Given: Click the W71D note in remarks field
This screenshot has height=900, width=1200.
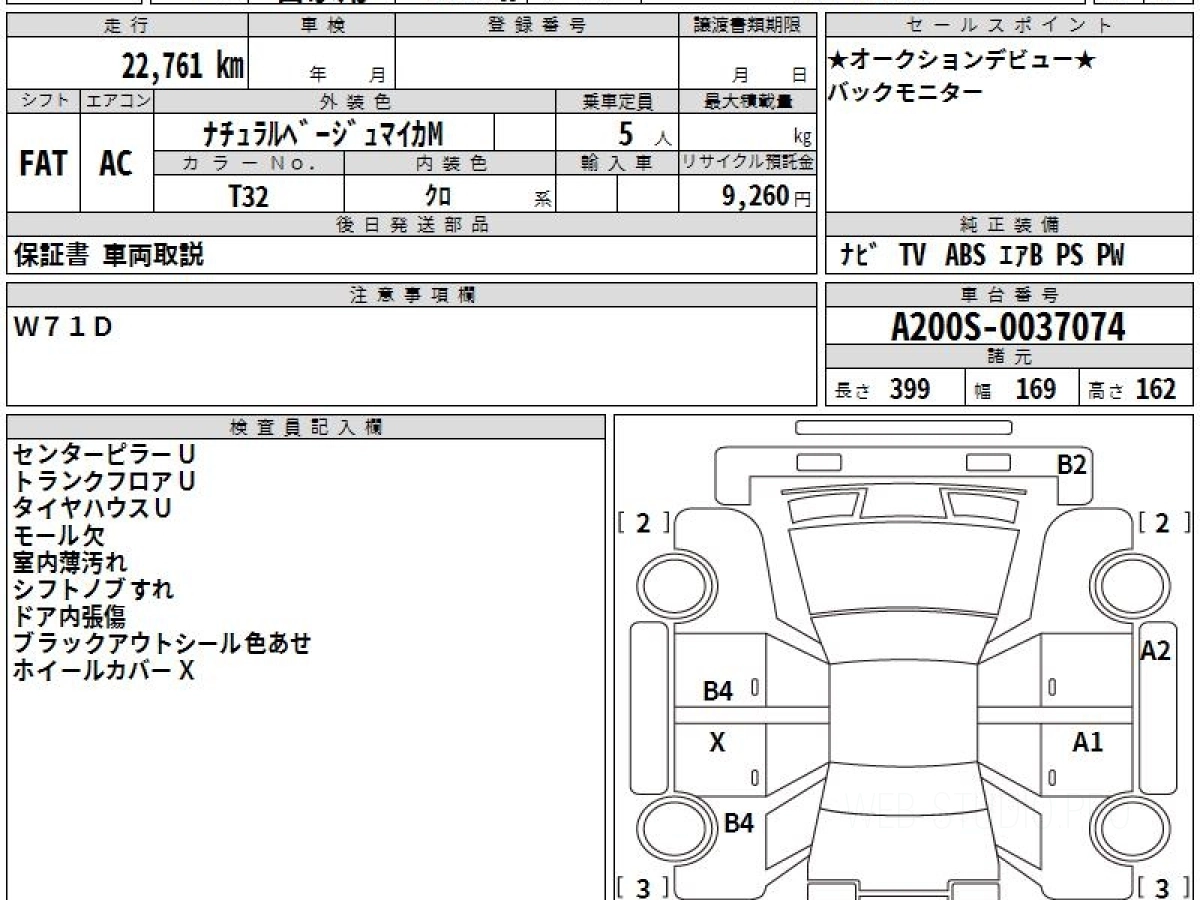Looking at the screenshot, I should (x=63, y=327).
